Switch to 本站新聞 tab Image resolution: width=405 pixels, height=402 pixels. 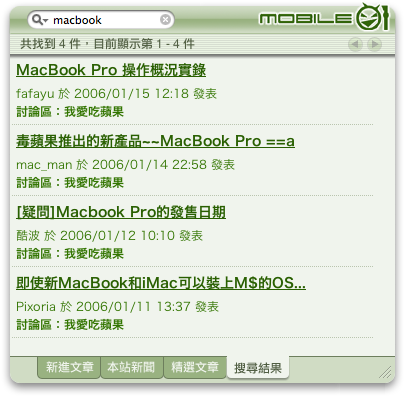[131, 367]
